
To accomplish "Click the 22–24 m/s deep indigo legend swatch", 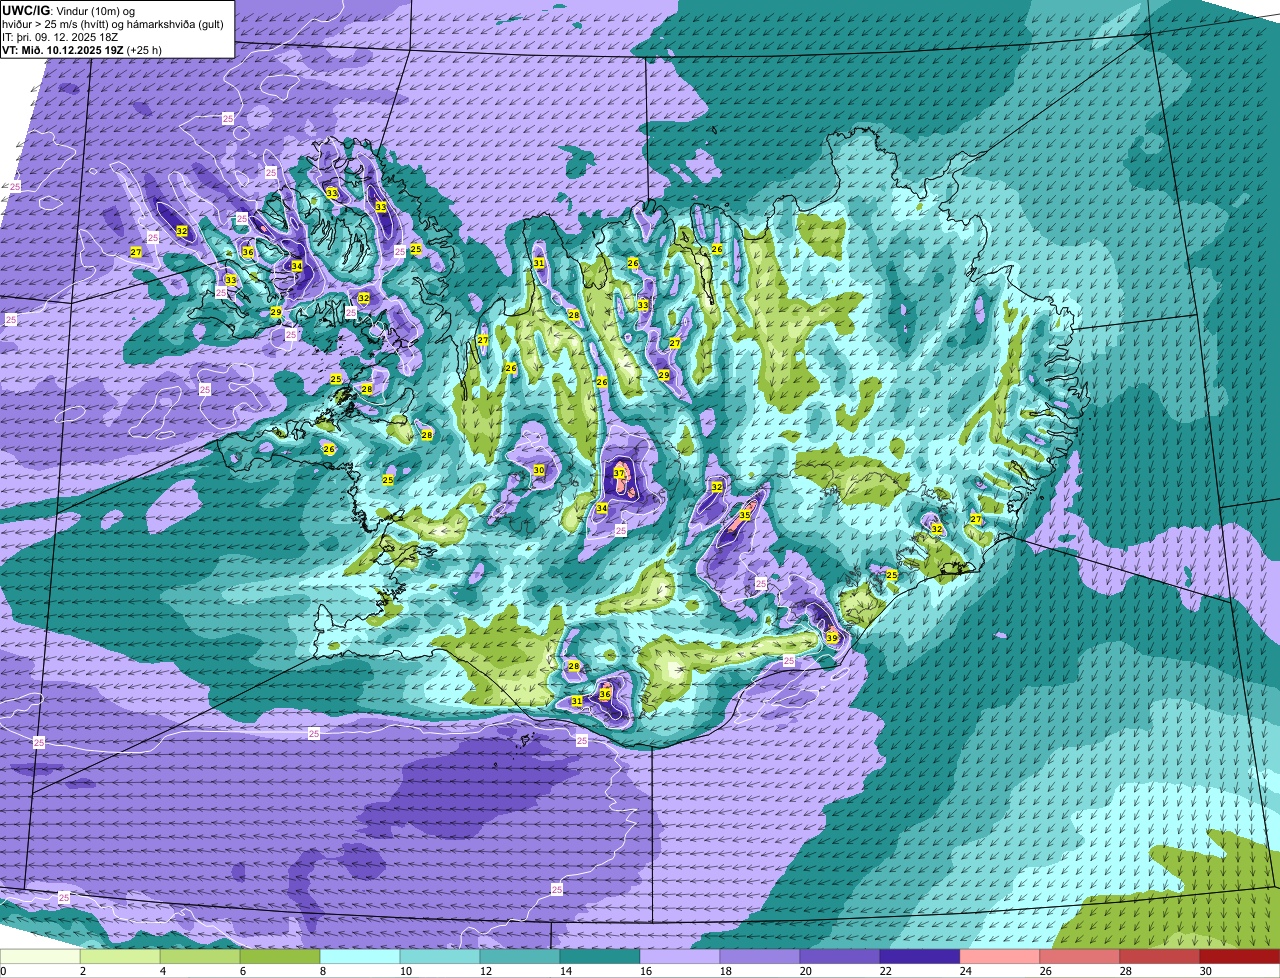I will click(x=920, y=957).
